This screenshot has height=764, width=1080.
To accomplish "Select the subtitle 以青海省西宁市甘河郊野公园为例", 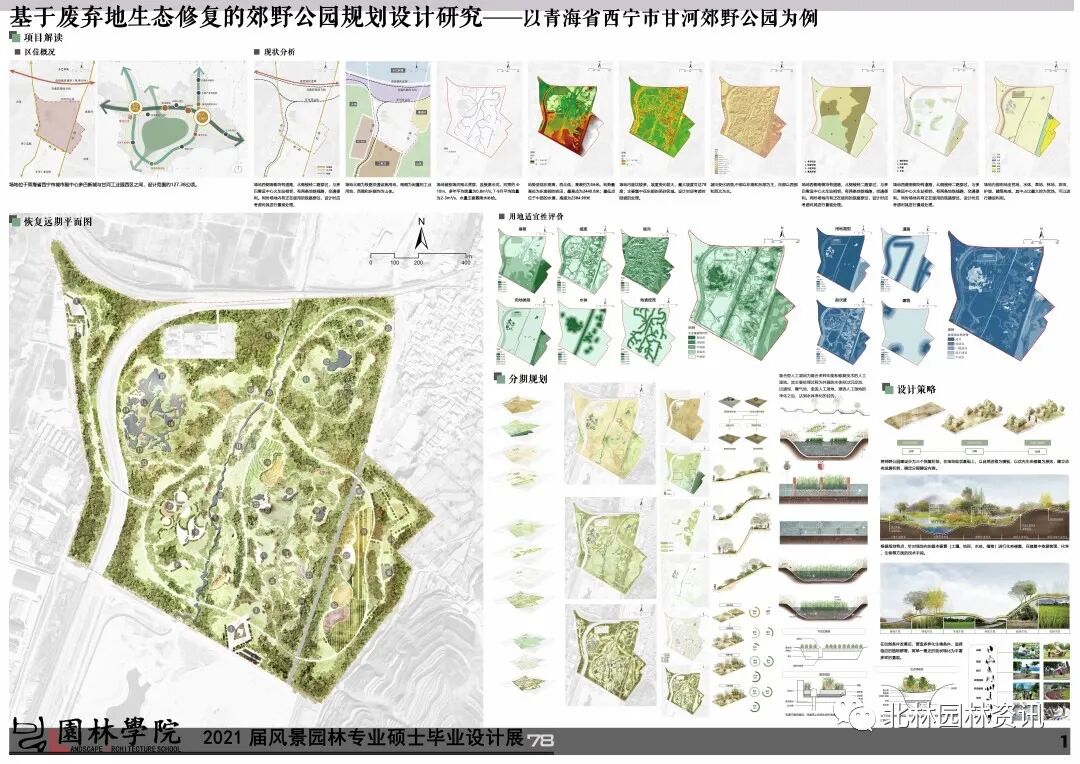I will pos(670,17).
